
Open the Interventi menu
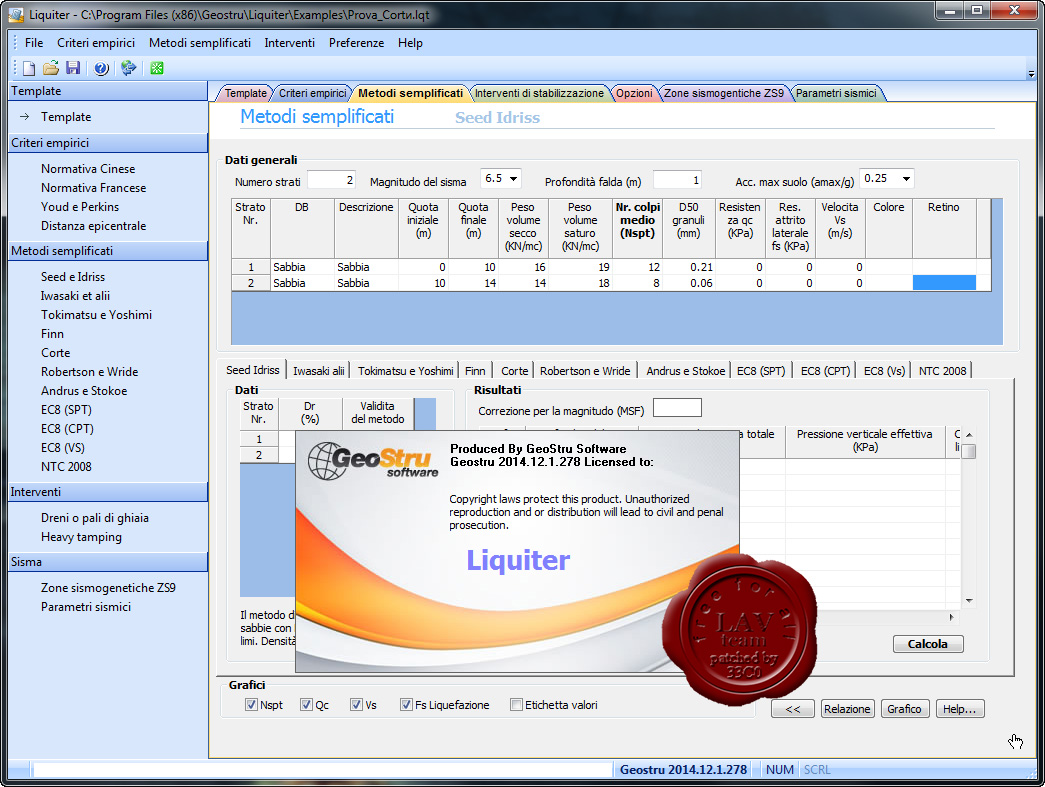[x=289, y=43]
